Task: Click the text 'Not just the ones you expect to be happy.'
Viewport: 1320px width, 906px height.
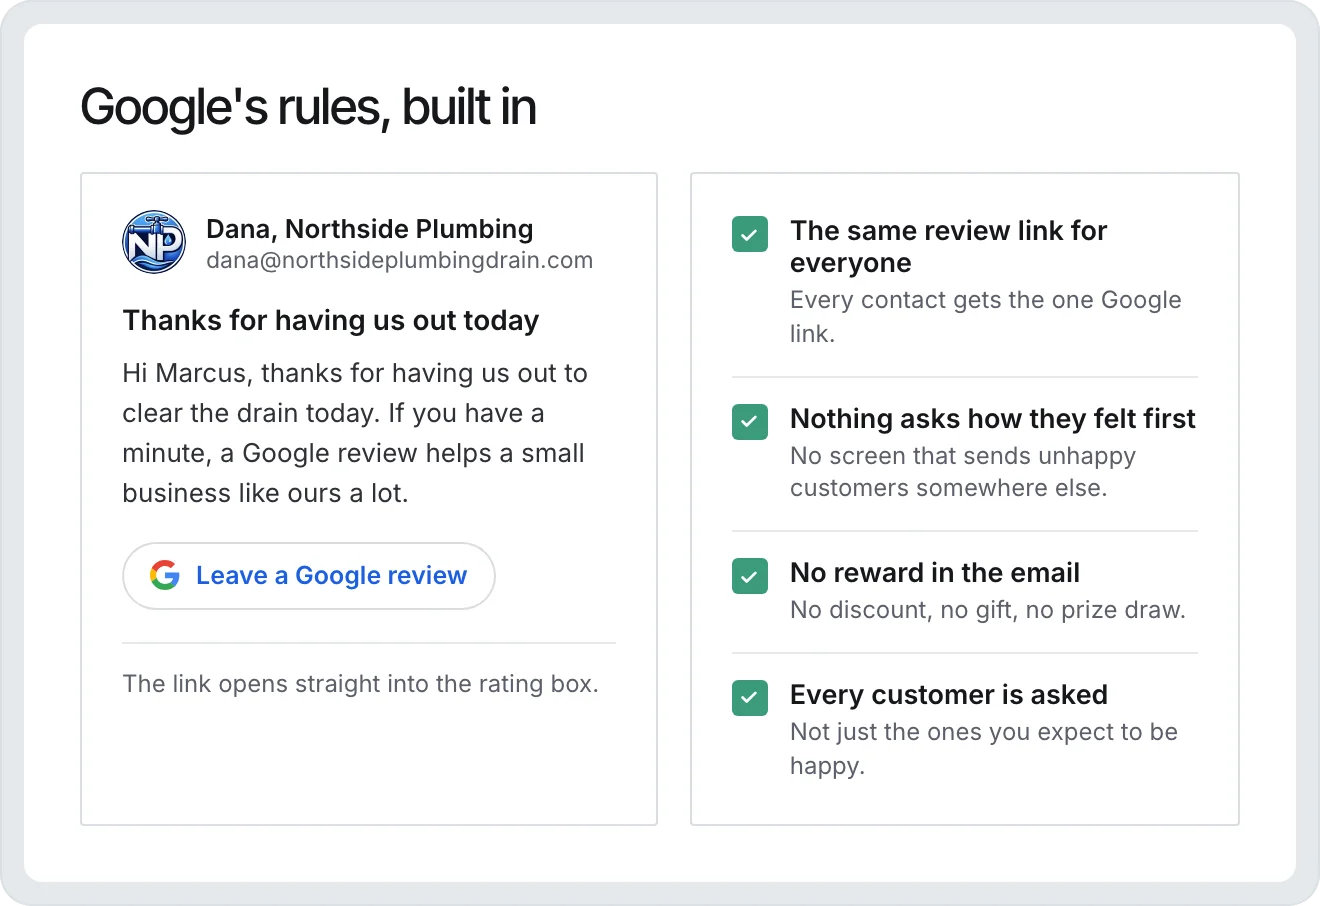Action: pyautogui.click(x=984, y=748)
